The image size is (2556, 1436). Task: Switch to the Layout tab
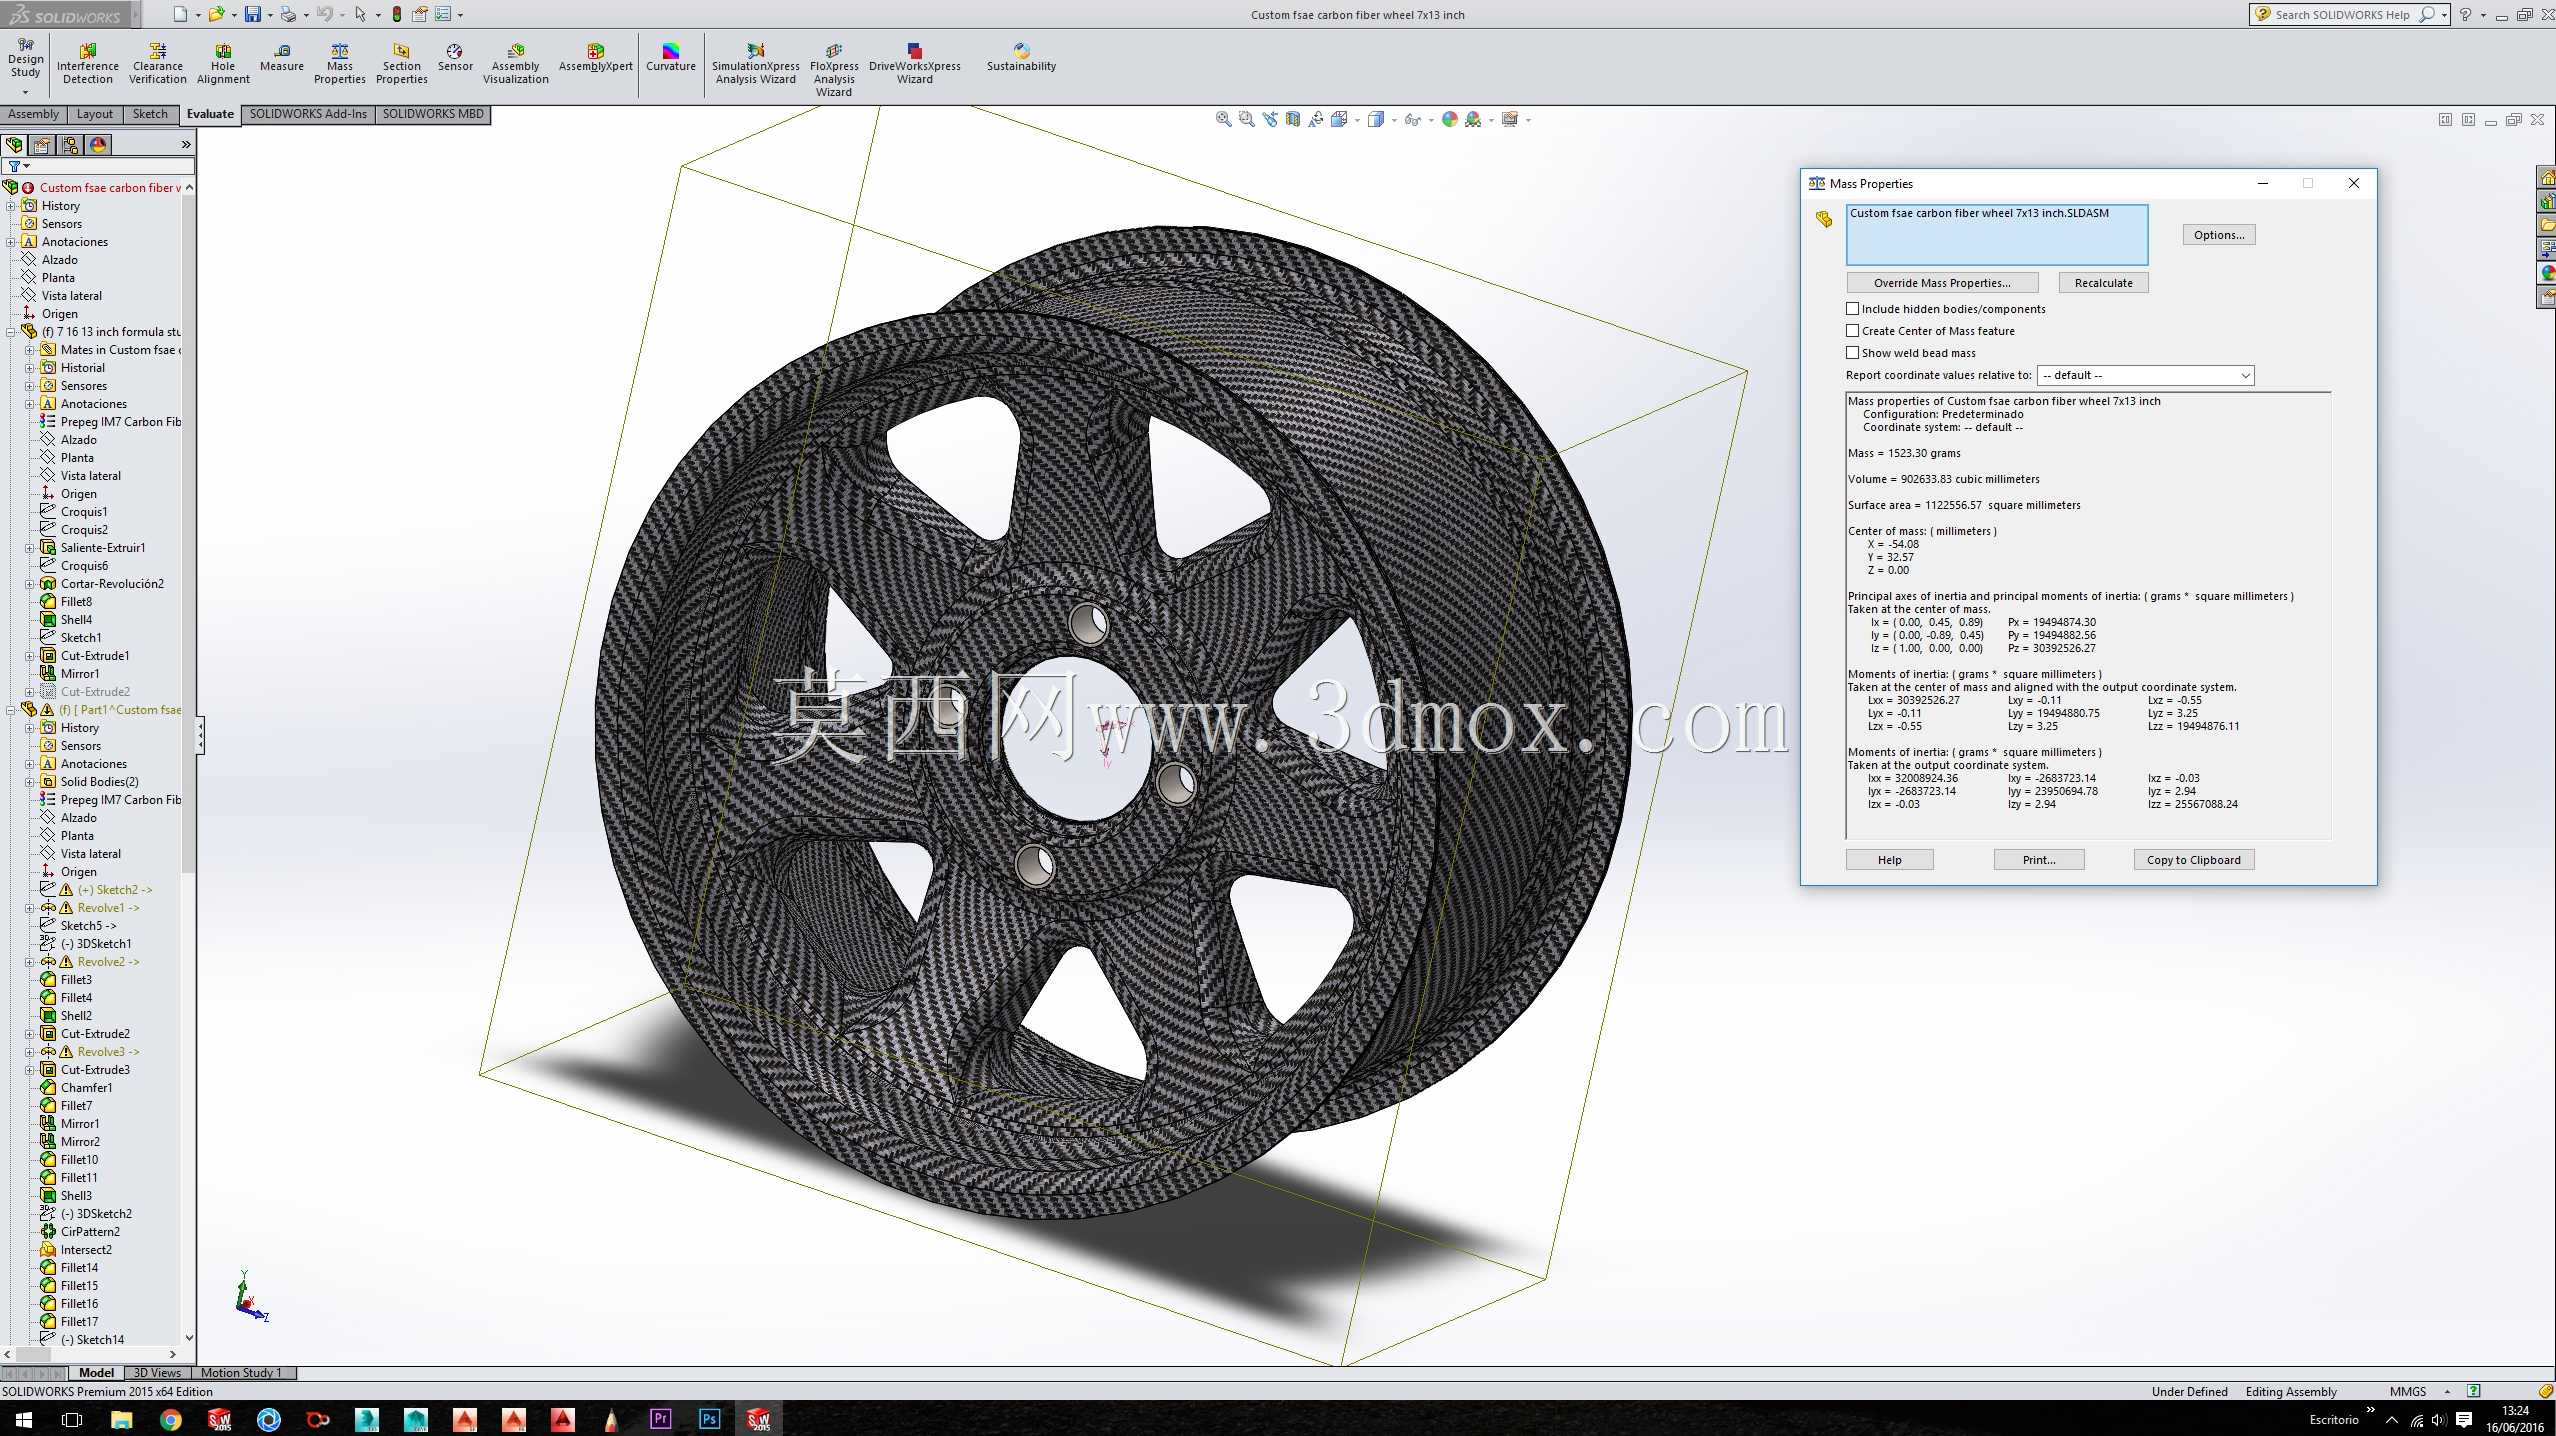coord(95,114)
